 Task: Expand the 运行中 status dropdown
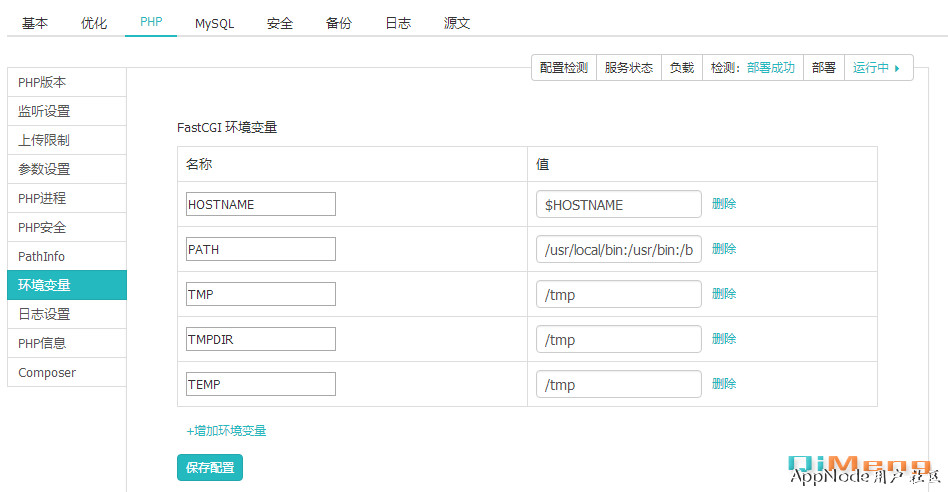(x=877, y=68)
